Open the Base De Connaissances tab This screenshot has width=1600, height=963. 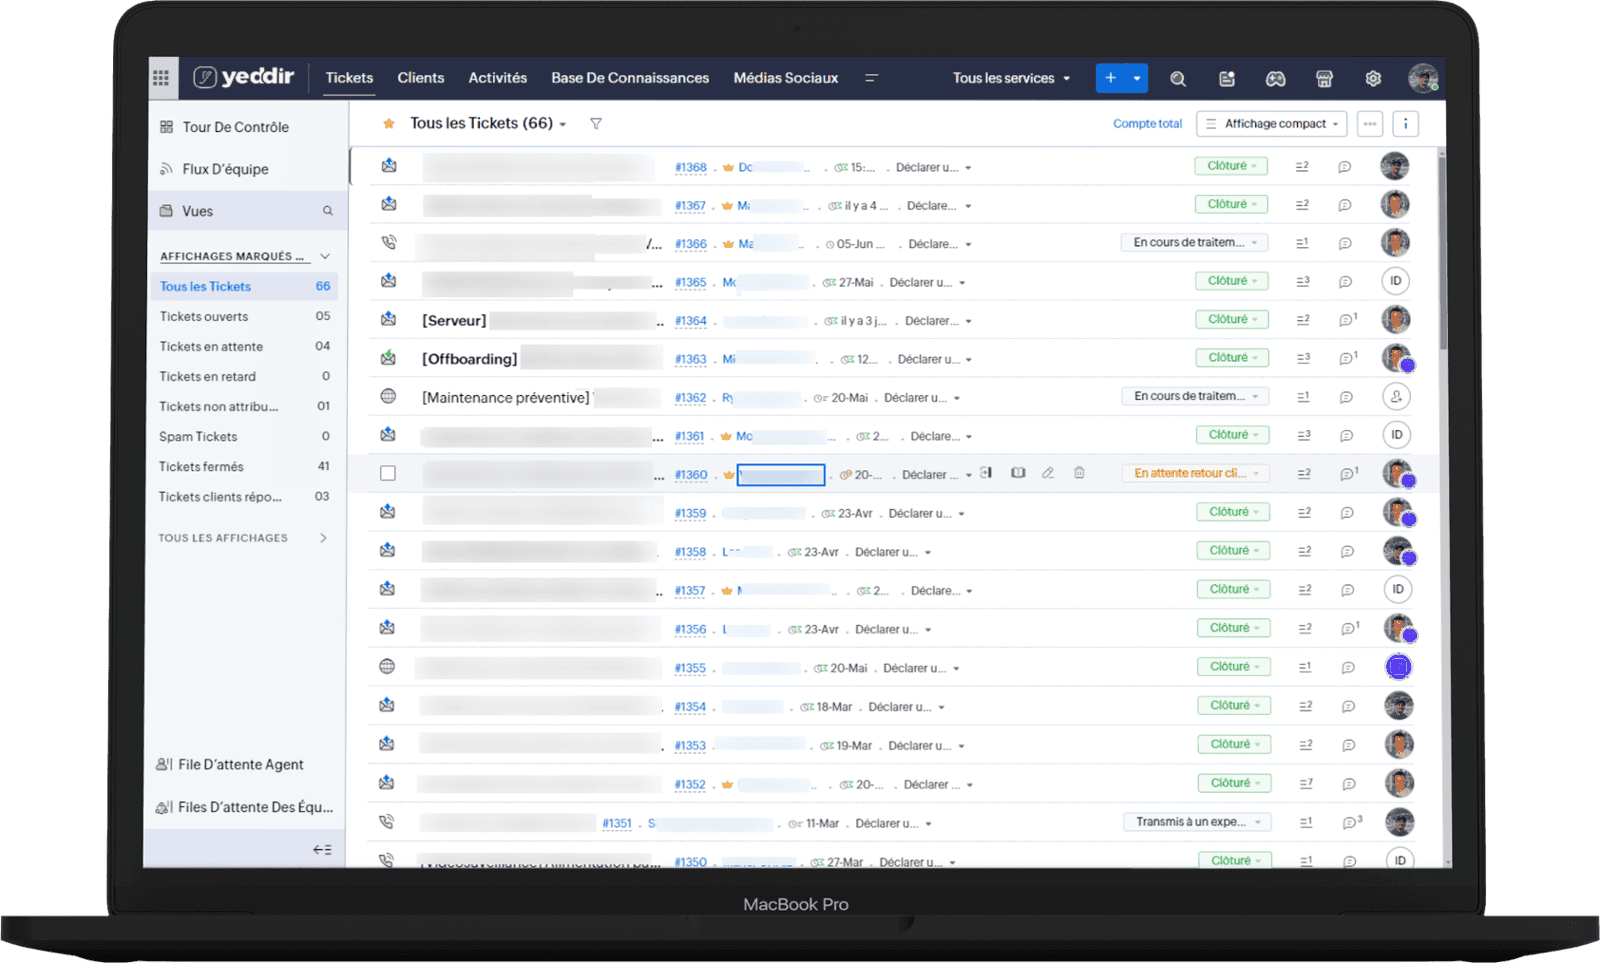(630, 78)
